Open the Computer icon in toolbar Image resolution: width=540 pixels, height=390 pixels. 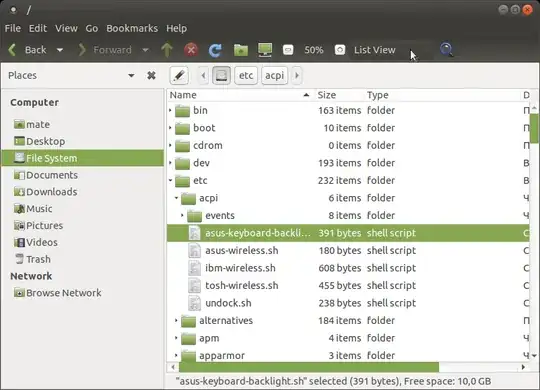(265, 50)
